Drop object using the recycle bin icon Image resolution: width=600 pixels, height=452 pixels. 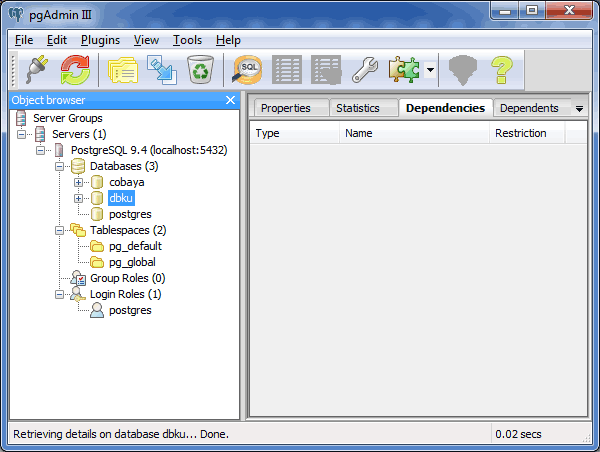point(200,70)
